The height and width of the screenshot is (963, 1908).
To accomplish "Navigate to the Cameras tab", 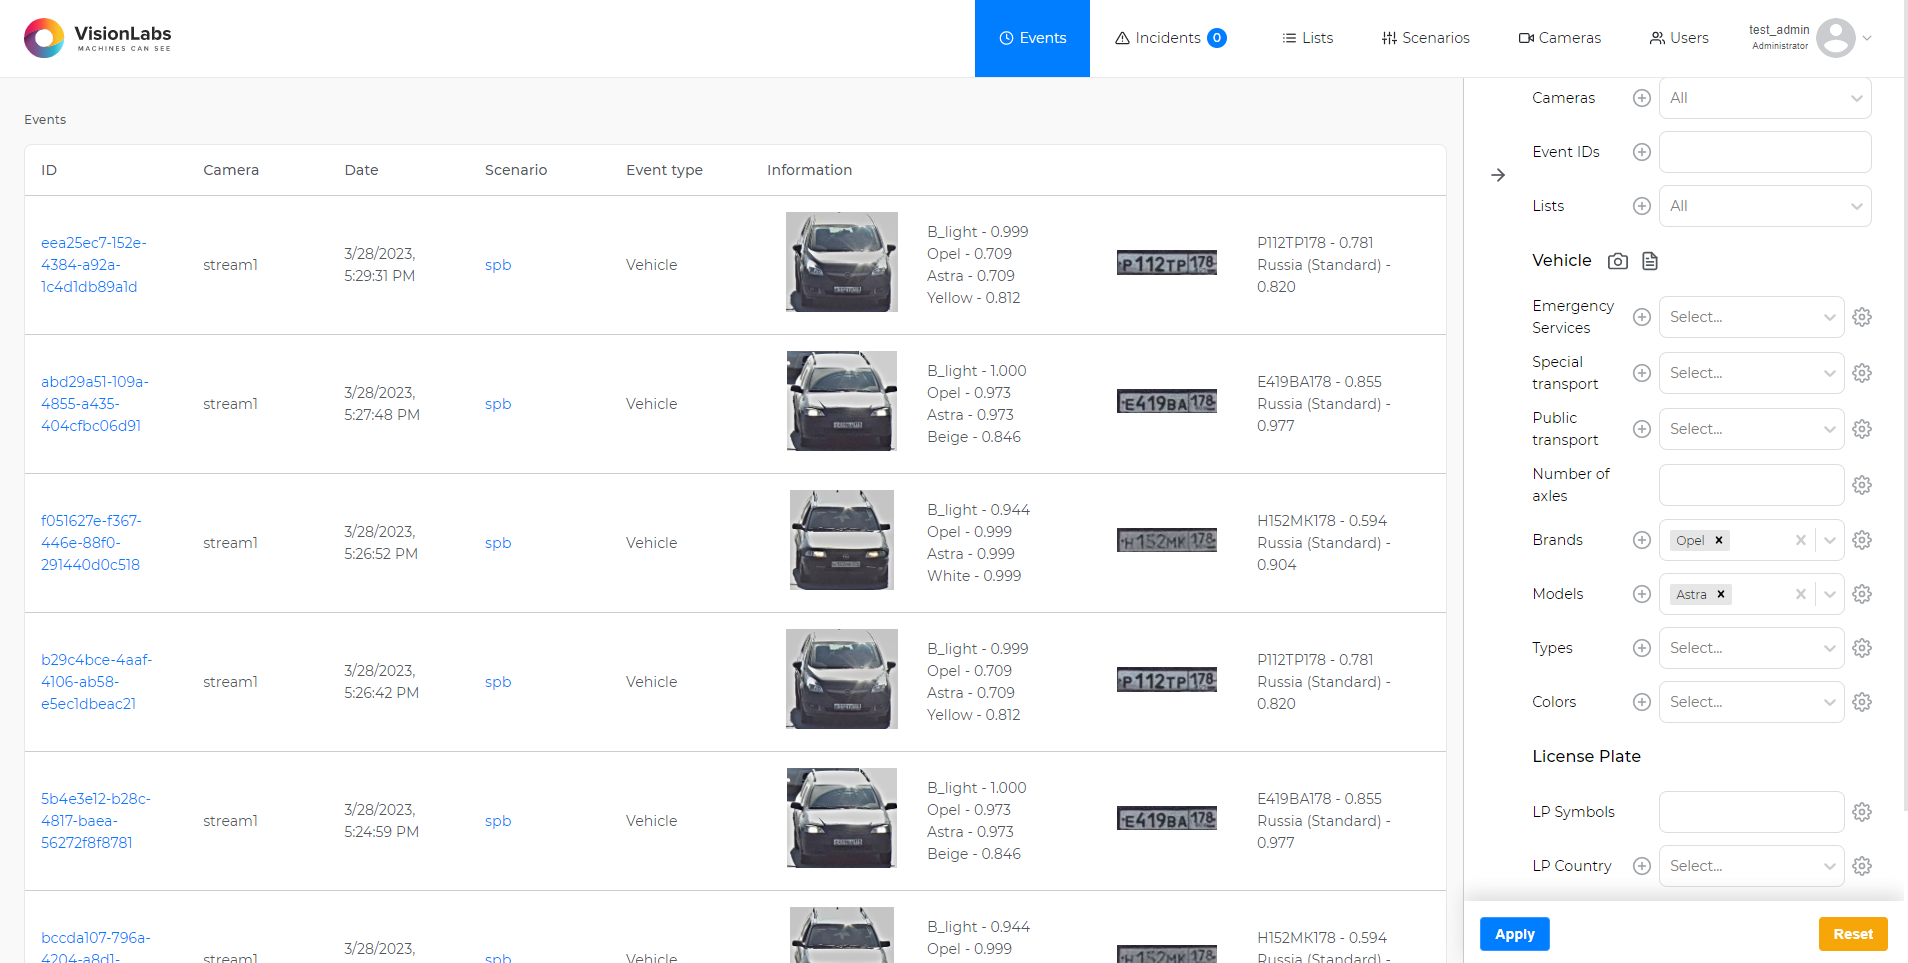I will 1559,38.
